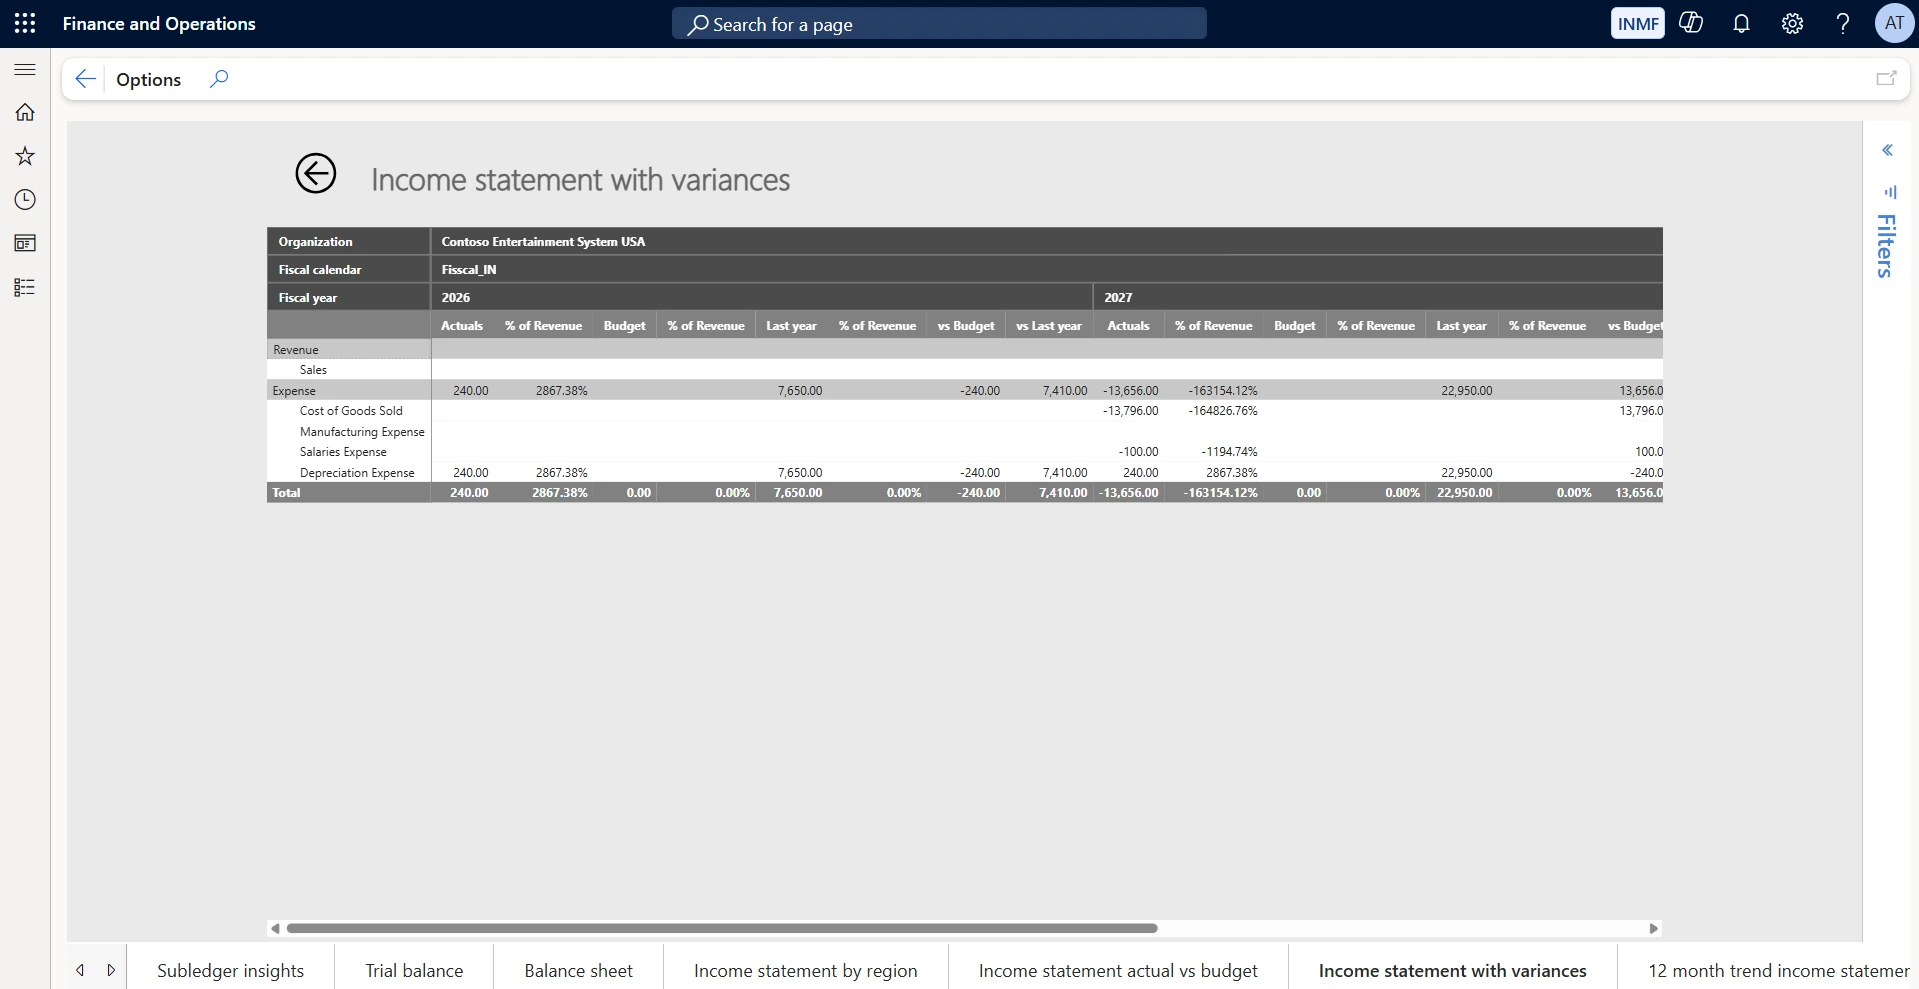This screenshot has height=989, width=1919.
Task: Select company INMF button
Action: click(1637, 23)
